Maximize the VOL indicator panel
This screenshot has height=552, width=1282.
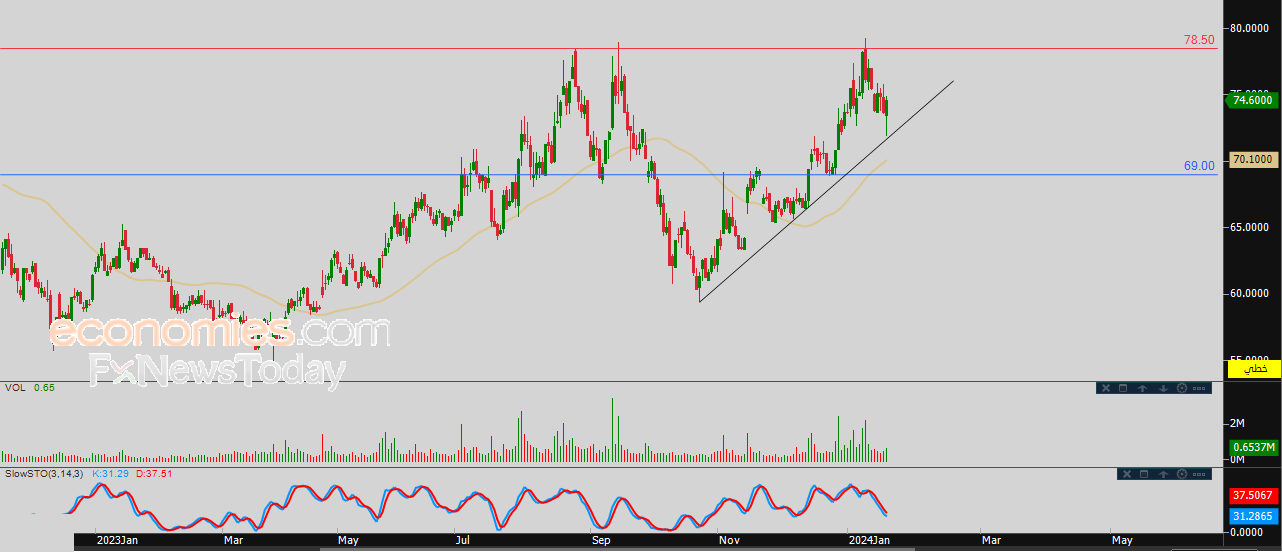[1123, 388]
